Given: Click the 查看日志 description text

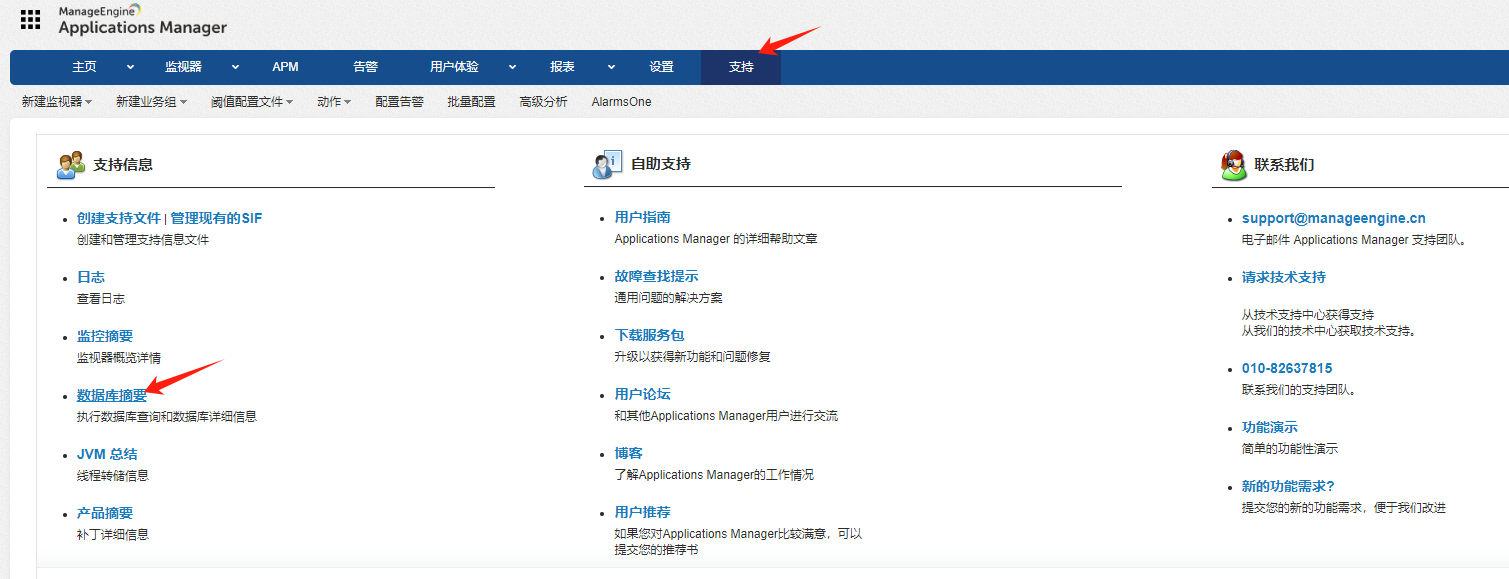Looking at the screenshot, I should pos(101,299).
